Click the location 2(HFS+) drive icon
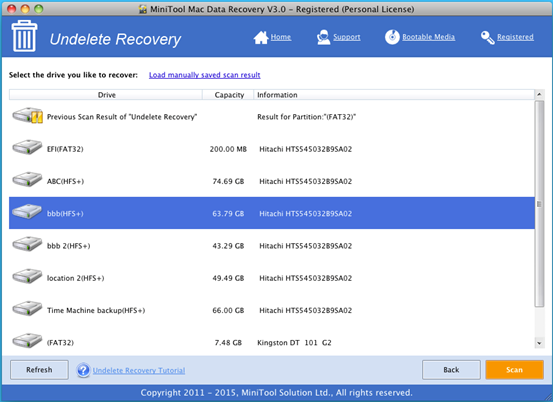Image resolution: width=553 pixels, height=402 pixels. click(27, 276)
